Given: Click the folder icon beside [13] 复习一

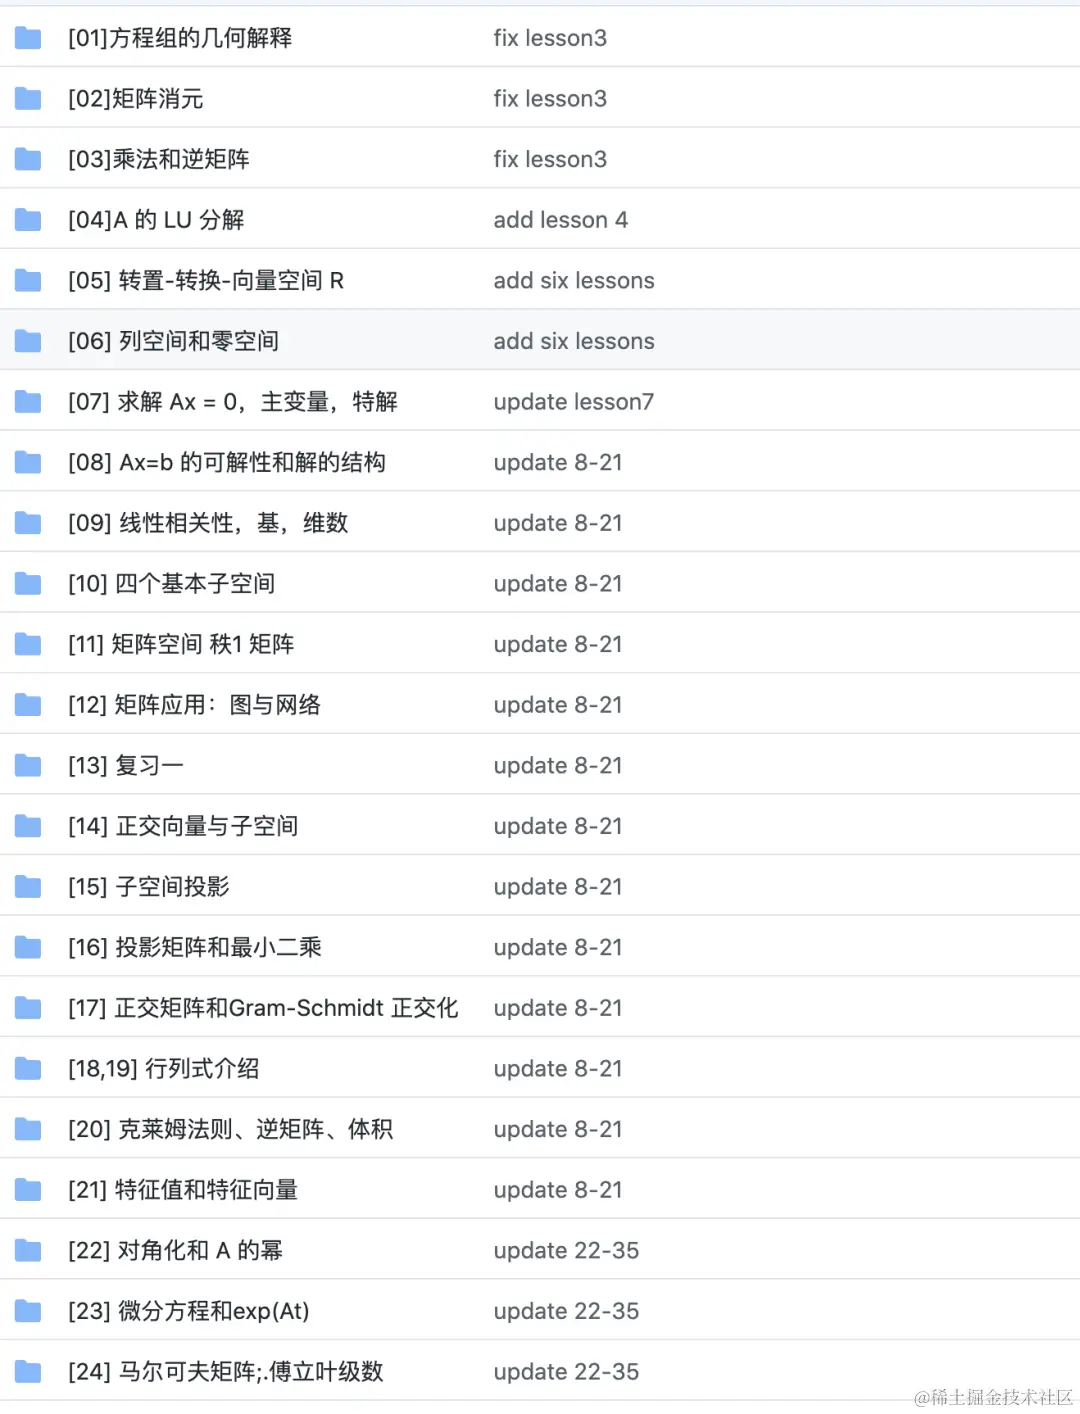Looking at the screenshot, I should pyautogui.click(x=27, y=765).
